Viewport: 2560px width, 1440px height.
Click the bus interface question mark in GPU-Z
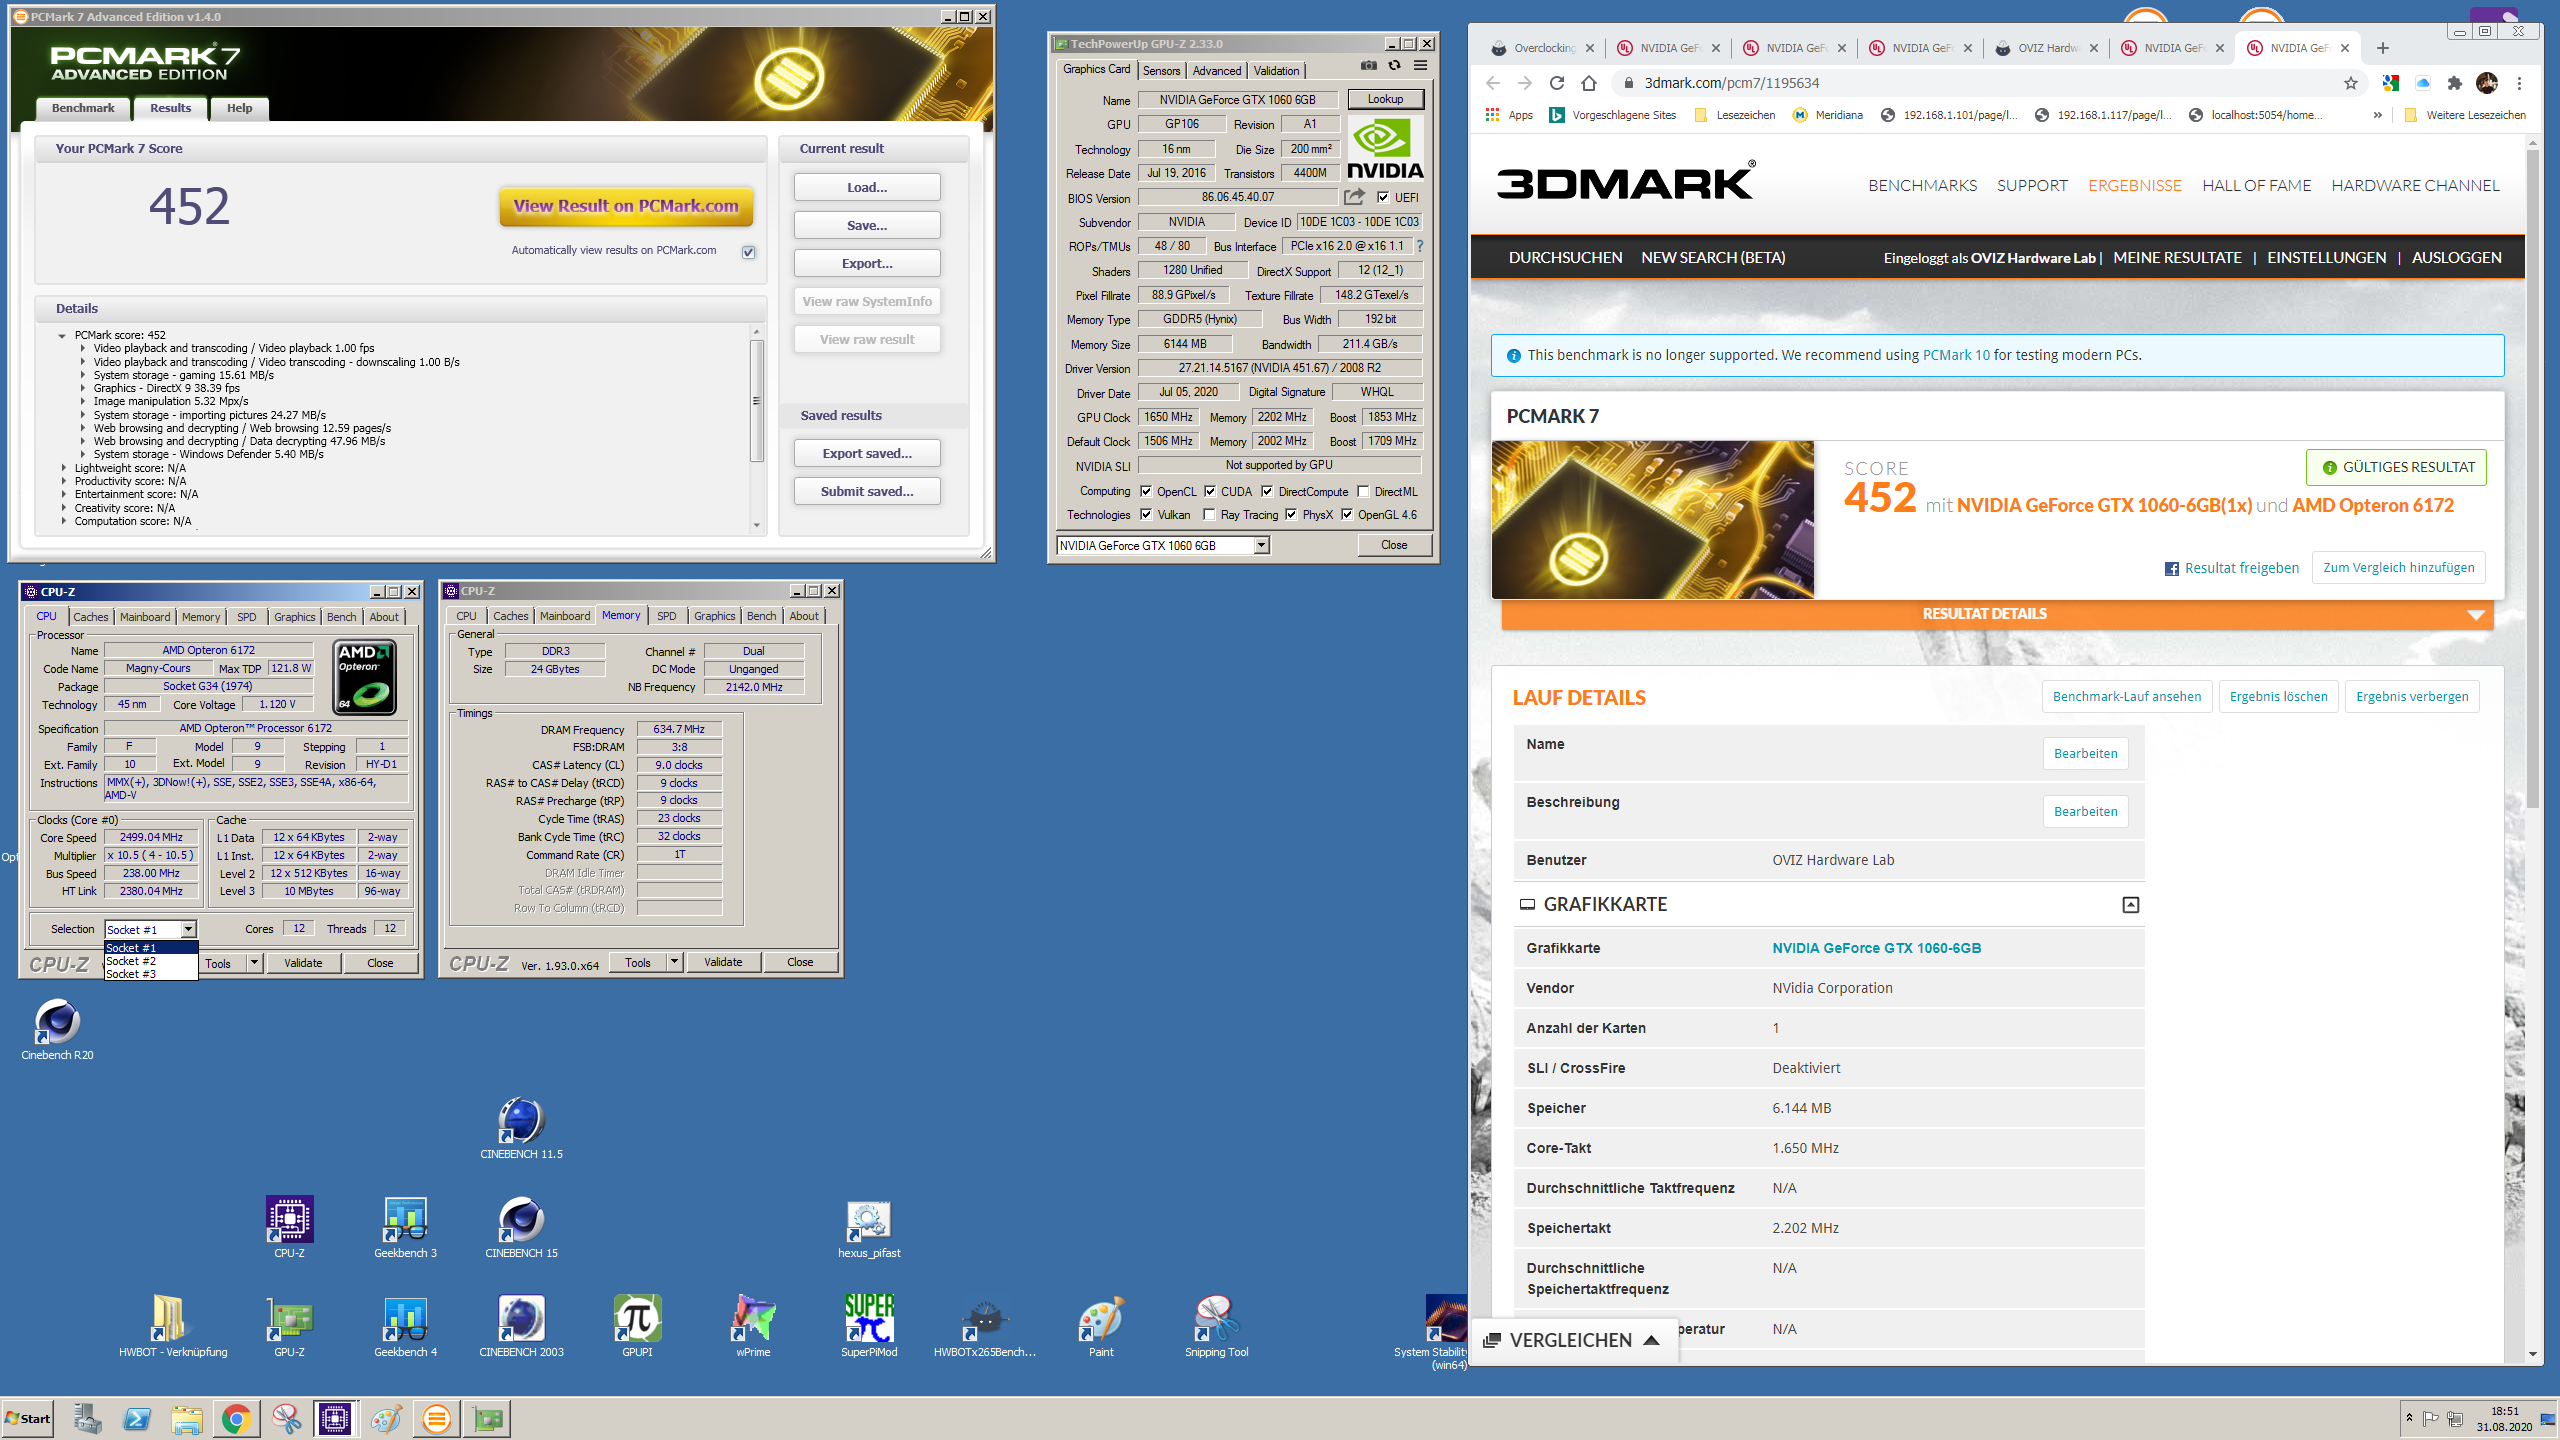click(1419, 246)
